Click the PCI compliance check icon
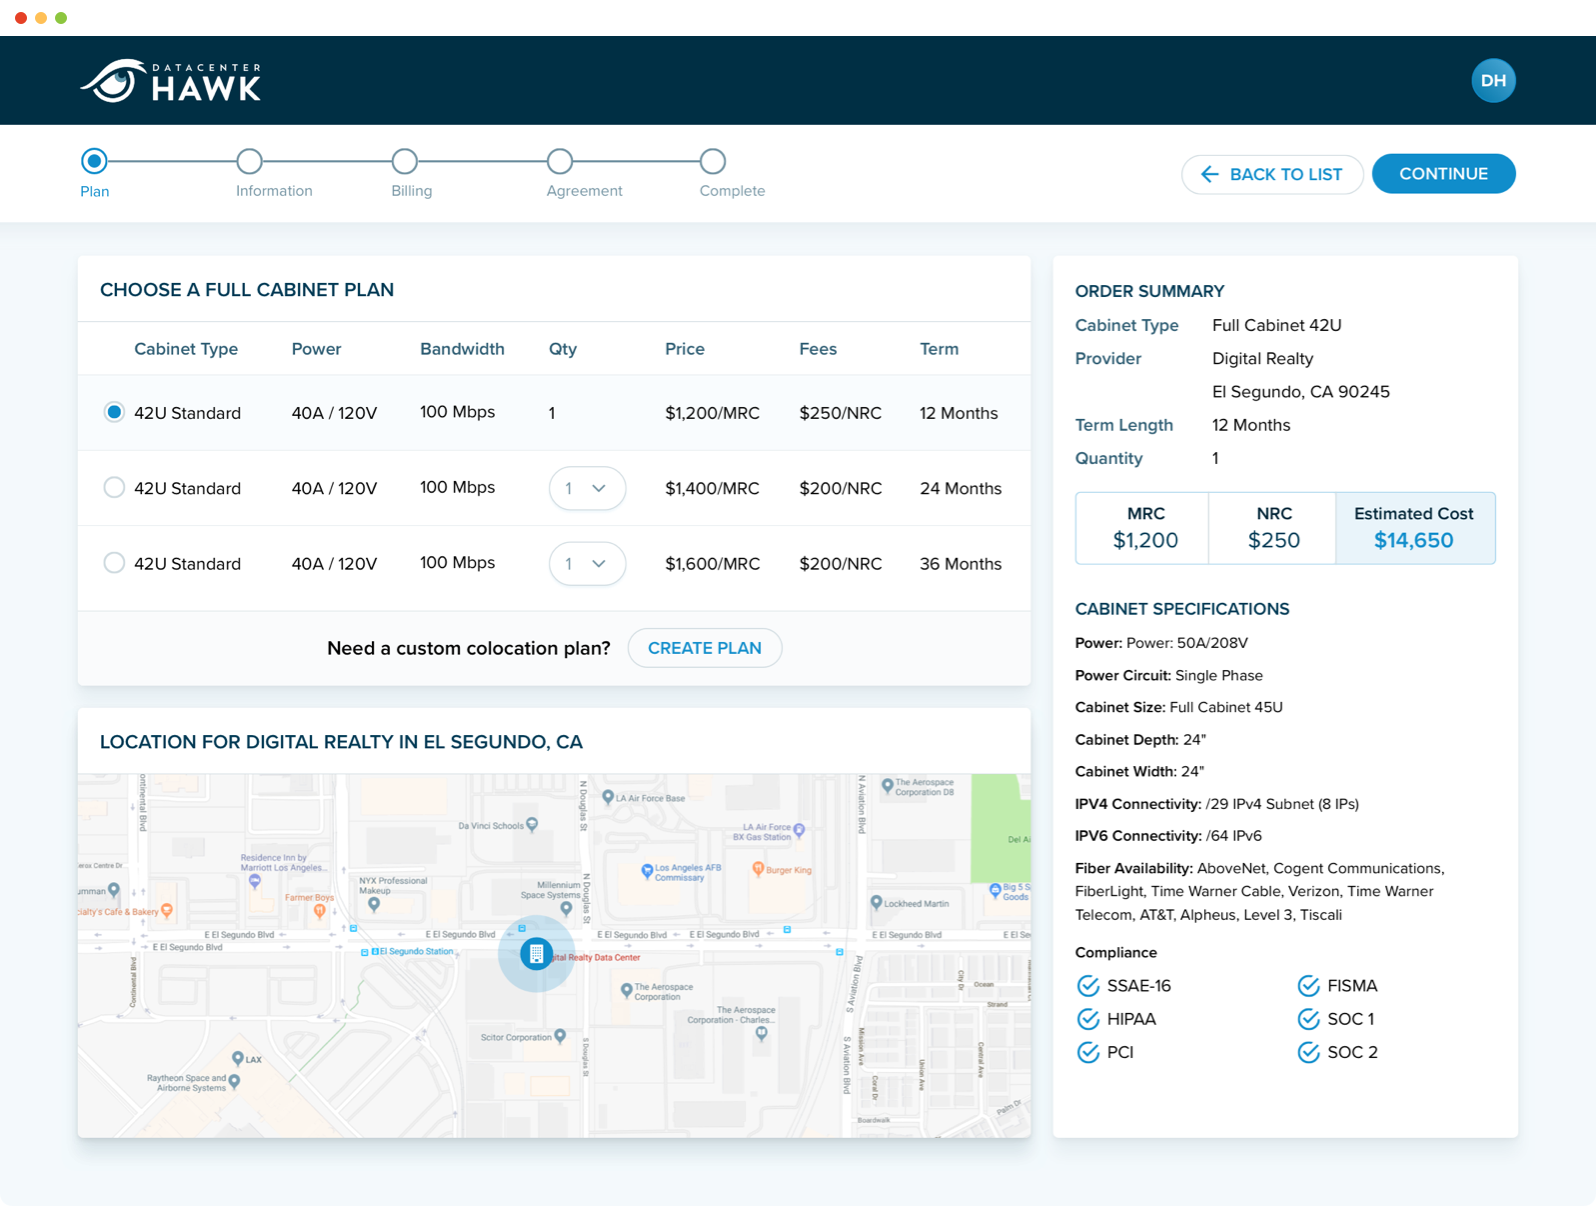The image size is (1596, 1206). tap(1088, 1052)
